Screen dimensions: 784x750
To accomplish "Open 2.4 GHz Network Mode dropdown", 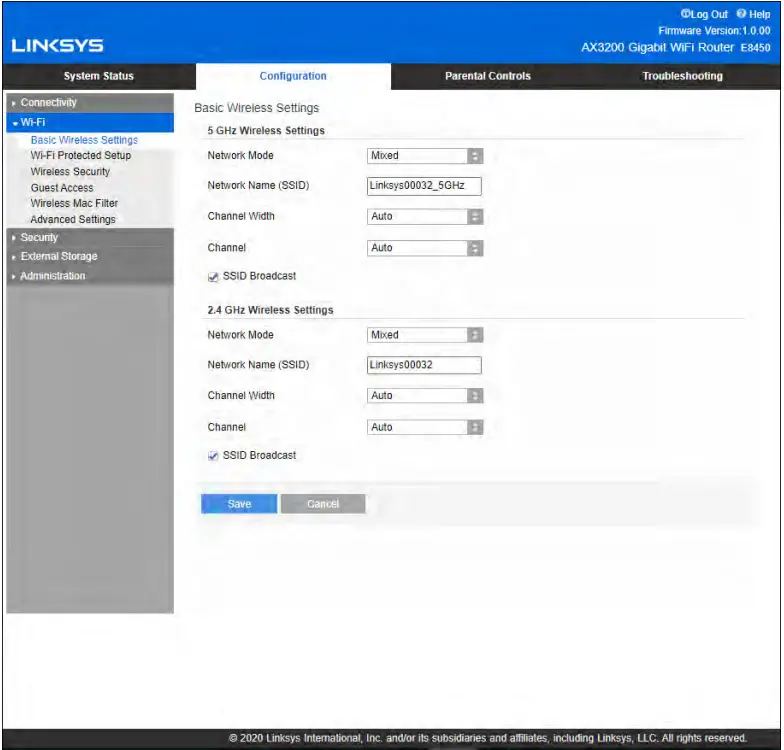I will 424,335.
